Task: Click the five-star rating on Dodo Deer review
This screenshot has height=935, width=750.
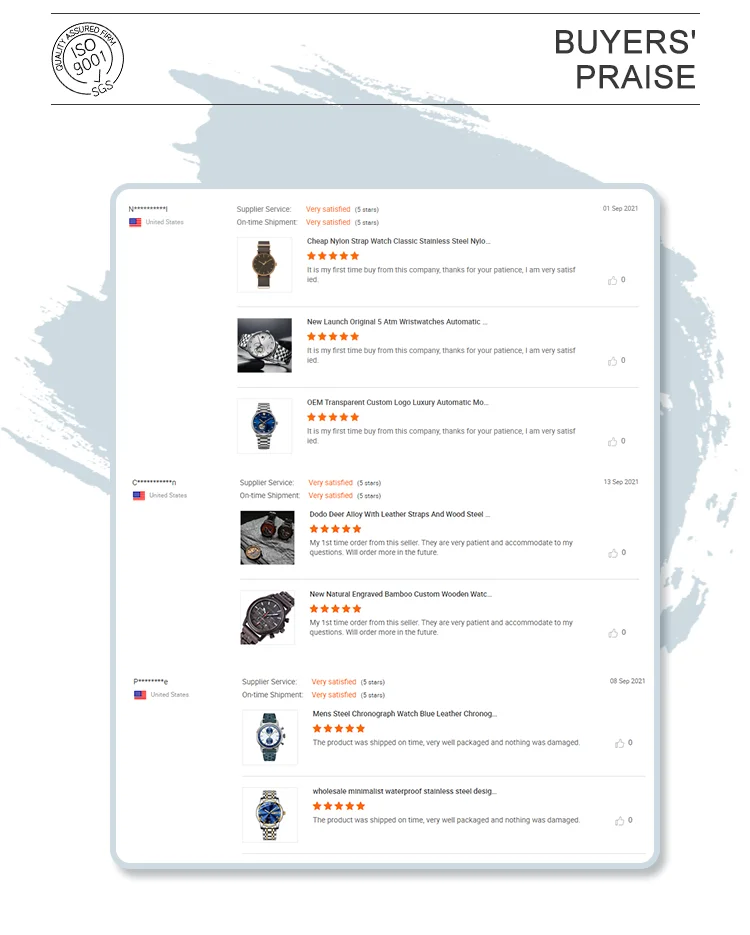Action: [x=335, y=529]
